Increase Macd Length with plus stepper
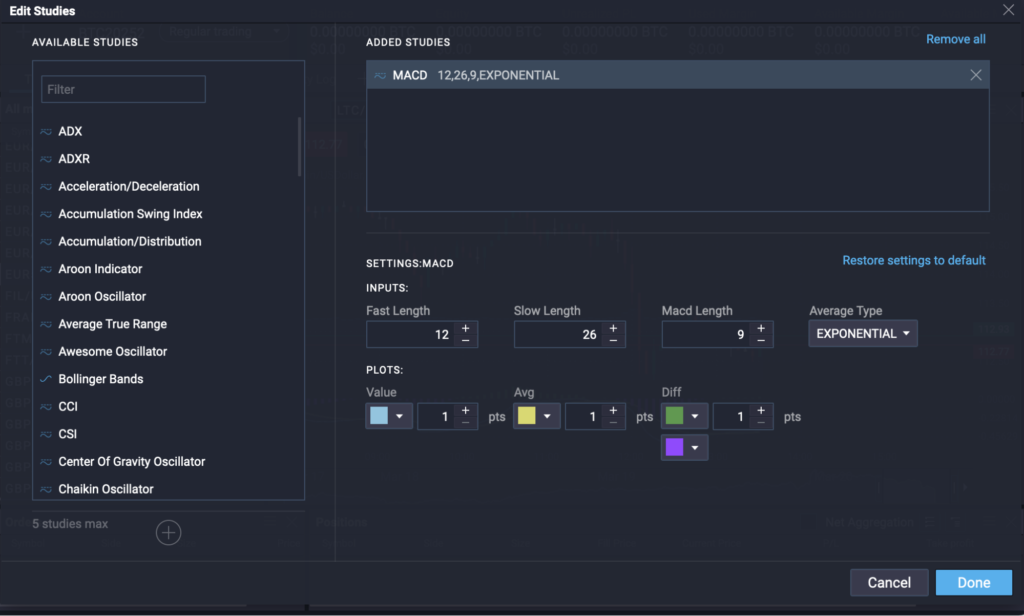The height and width of the screenshot is (616, 1024). [x=761, y=328]
